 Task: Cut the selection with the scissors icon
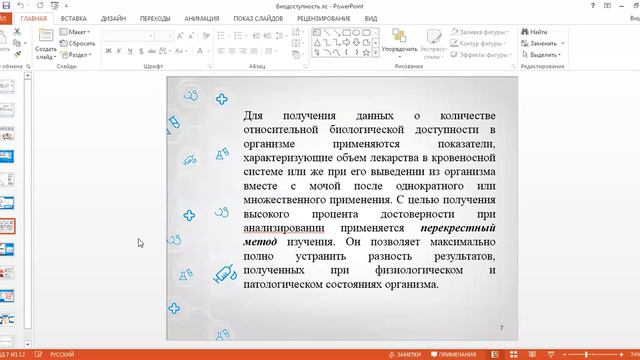(17, 31)
